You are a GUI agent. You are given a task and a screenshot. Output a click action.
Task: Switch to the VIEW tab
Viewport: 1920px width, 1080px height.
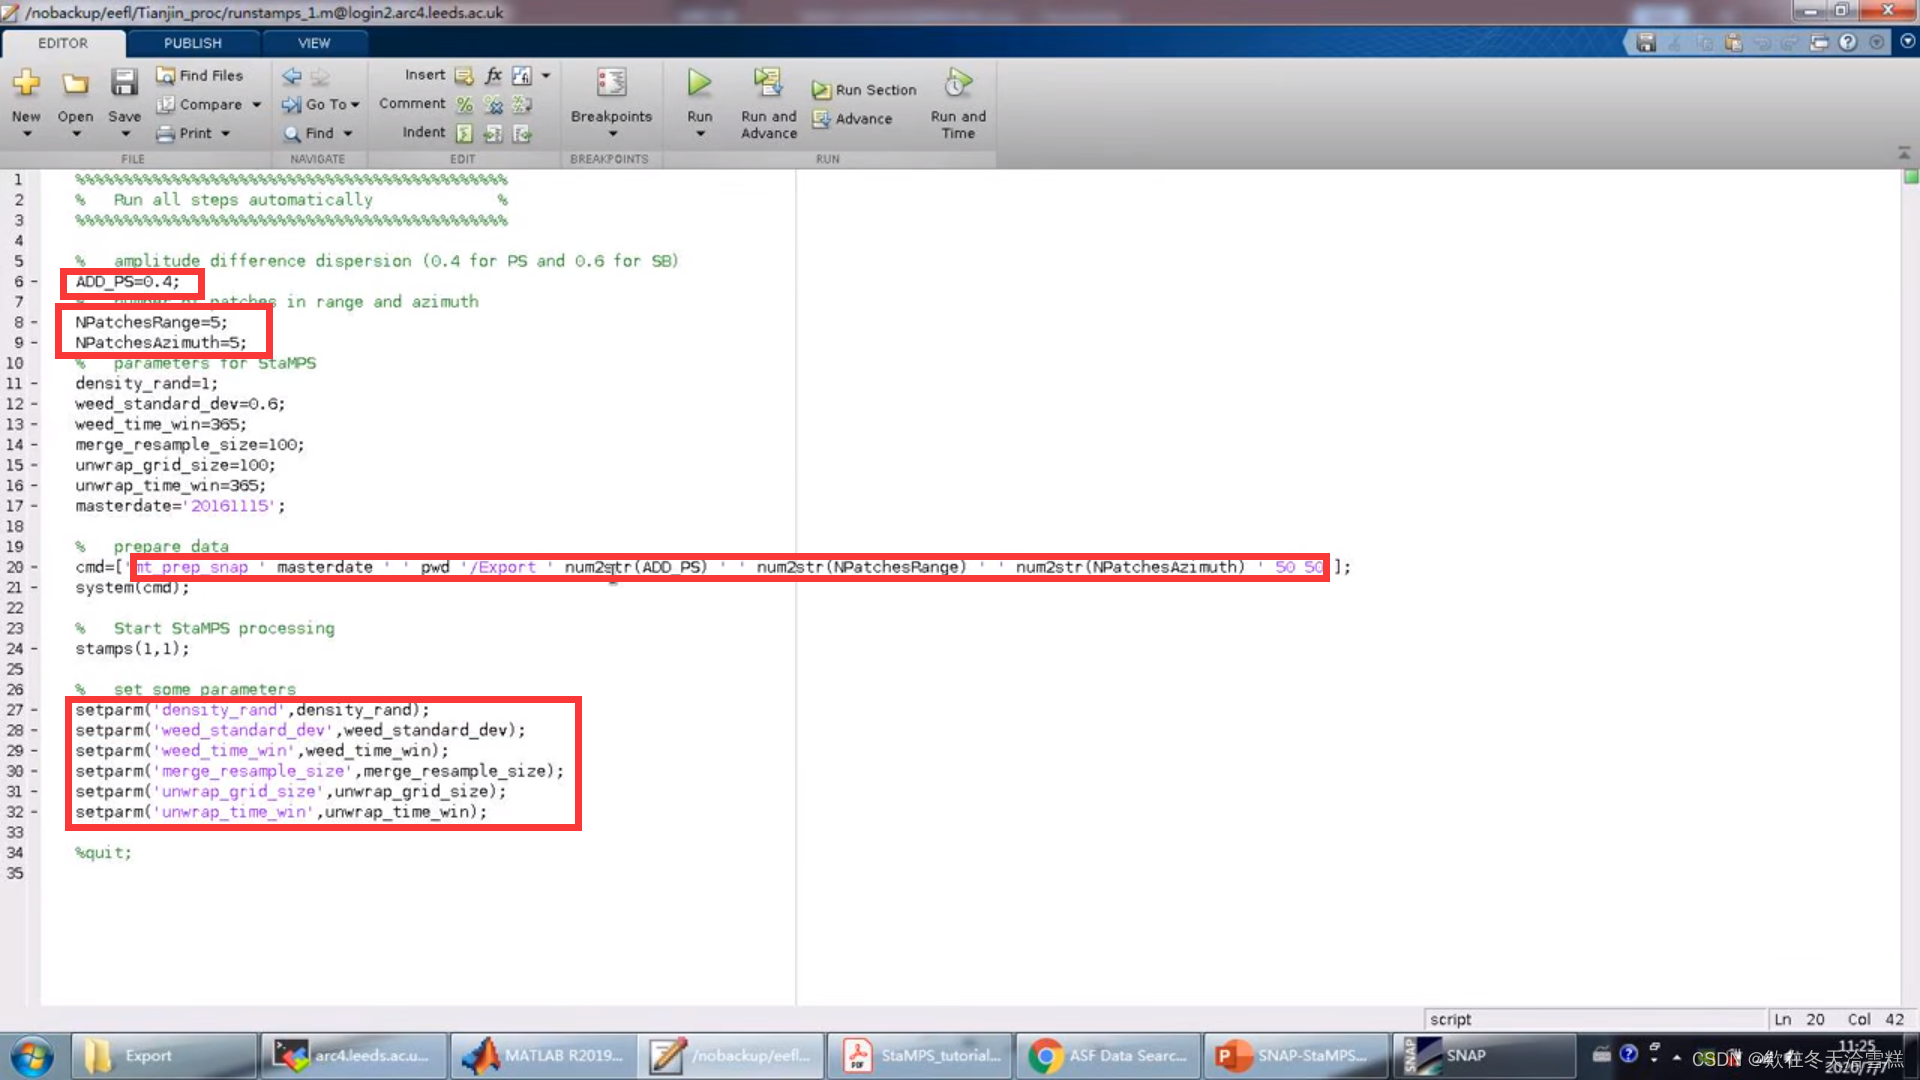coord(313,43)
